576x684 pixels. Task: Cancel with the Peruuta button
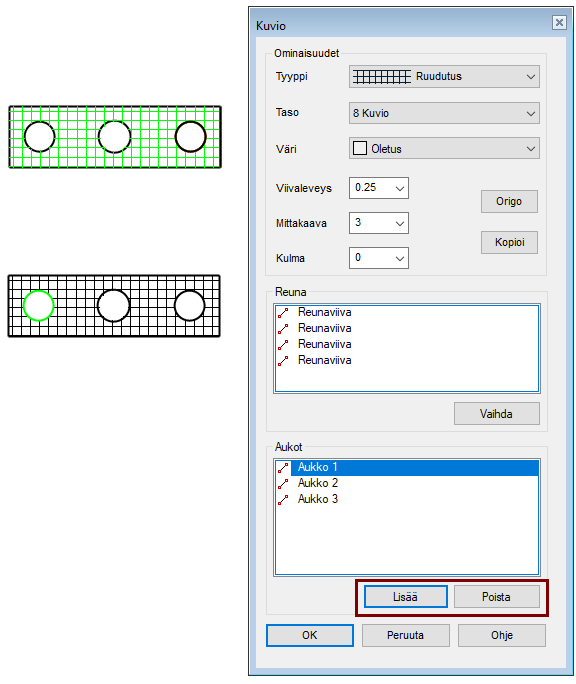405,635
